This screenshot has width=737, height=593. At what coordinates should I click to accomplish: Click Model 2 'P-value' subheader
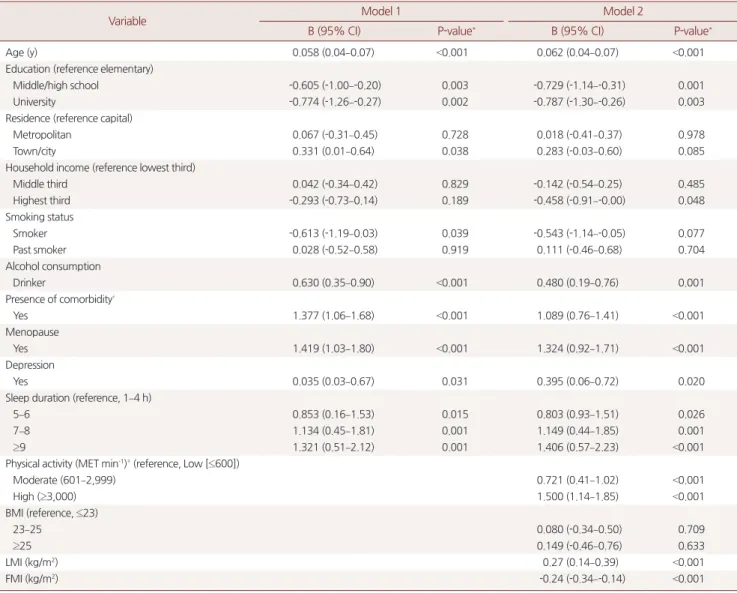click(x=692, y=31)
